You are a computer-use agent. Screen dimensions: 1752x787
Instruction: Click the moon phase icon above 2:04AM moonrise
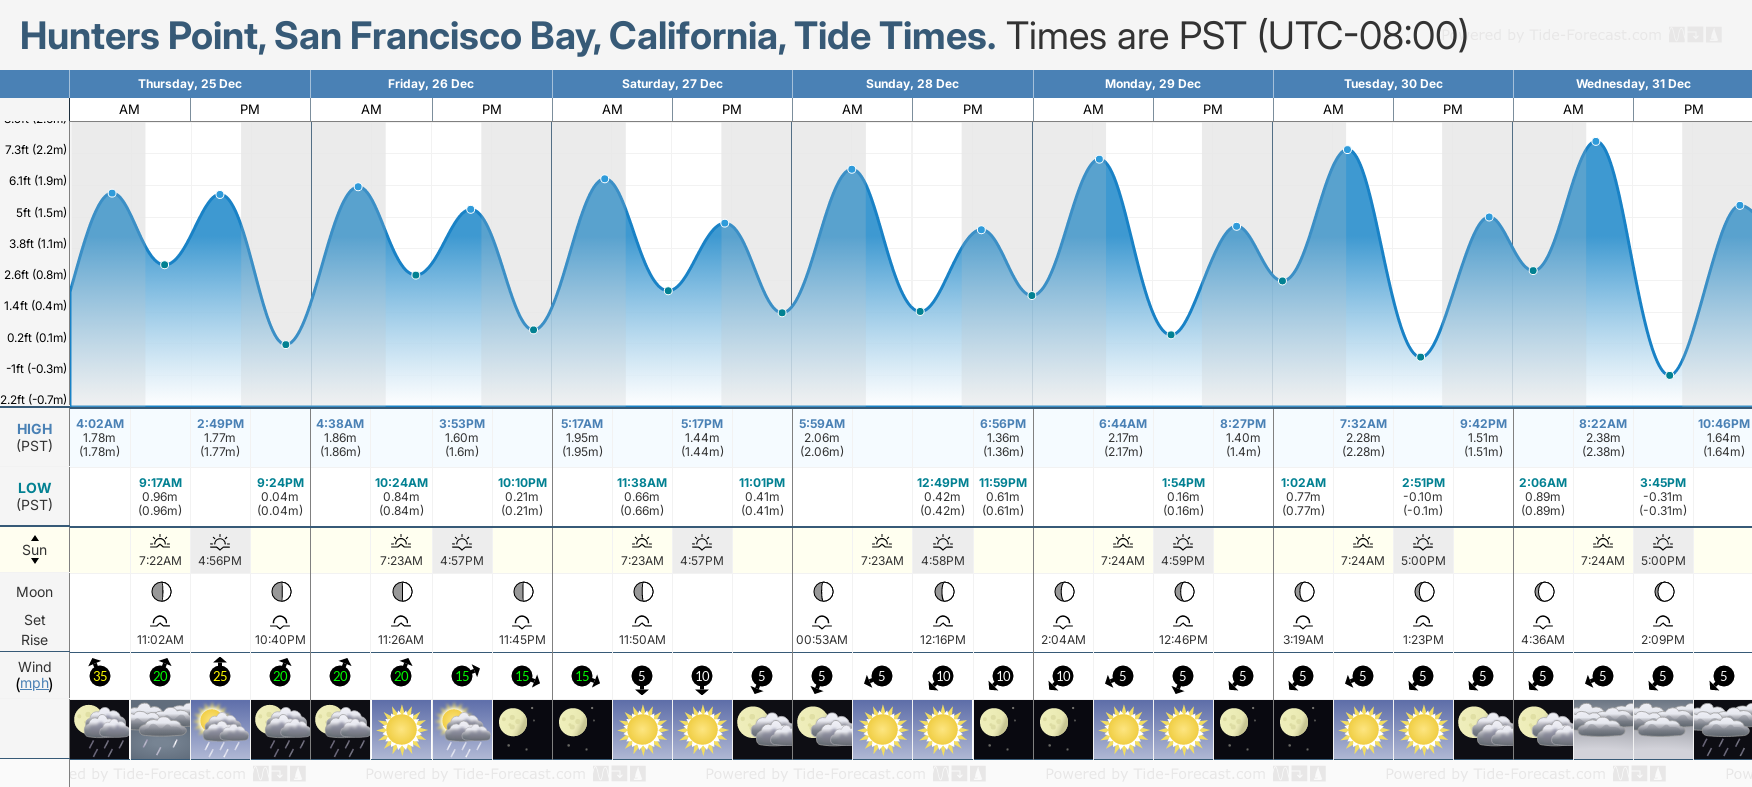(1064, 592)
